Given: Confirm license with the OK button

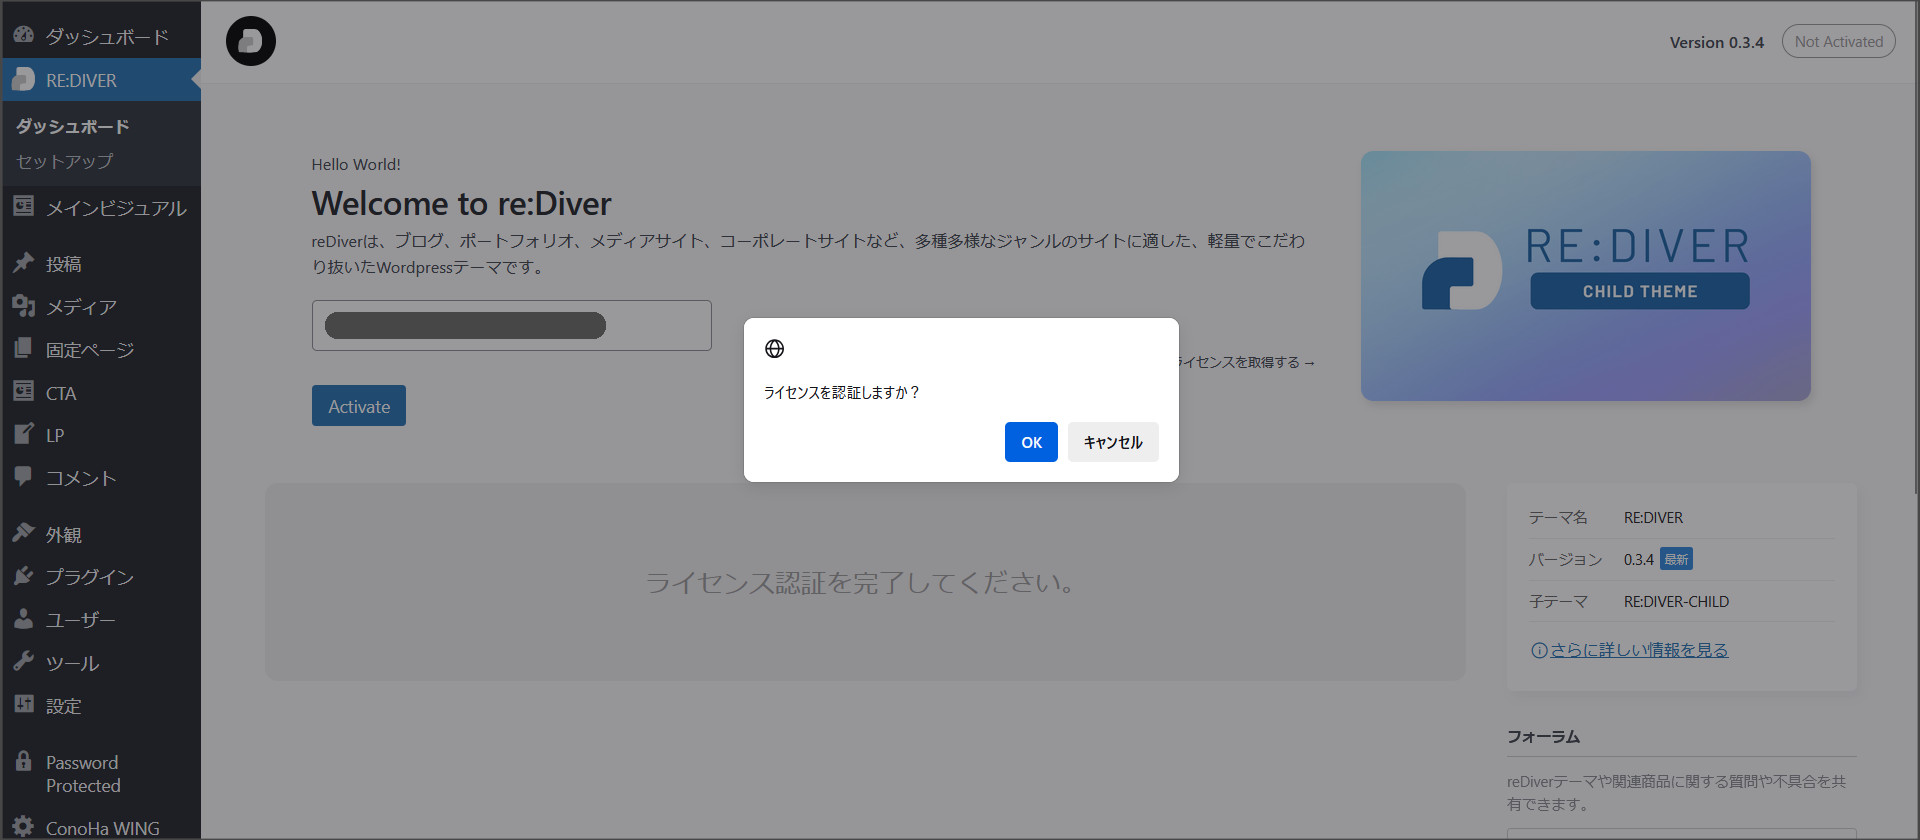Looking at the screenshot, I should coord(1031,442).
